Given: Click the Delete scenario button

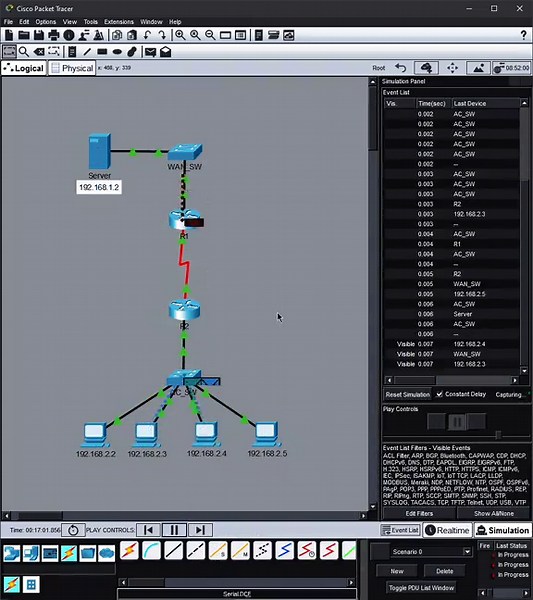Looking at the screenshot, I should click(x=444, y=571).
